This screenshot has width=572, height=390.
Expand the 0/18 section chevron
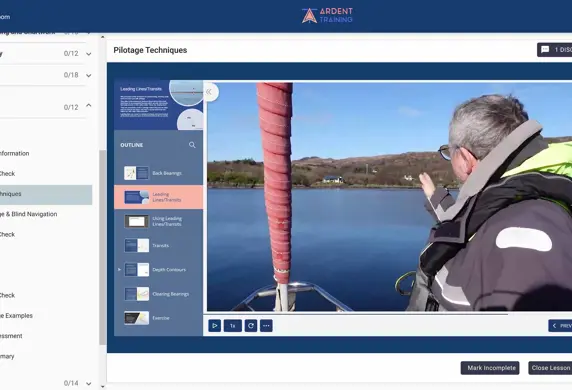pos(89,76)
